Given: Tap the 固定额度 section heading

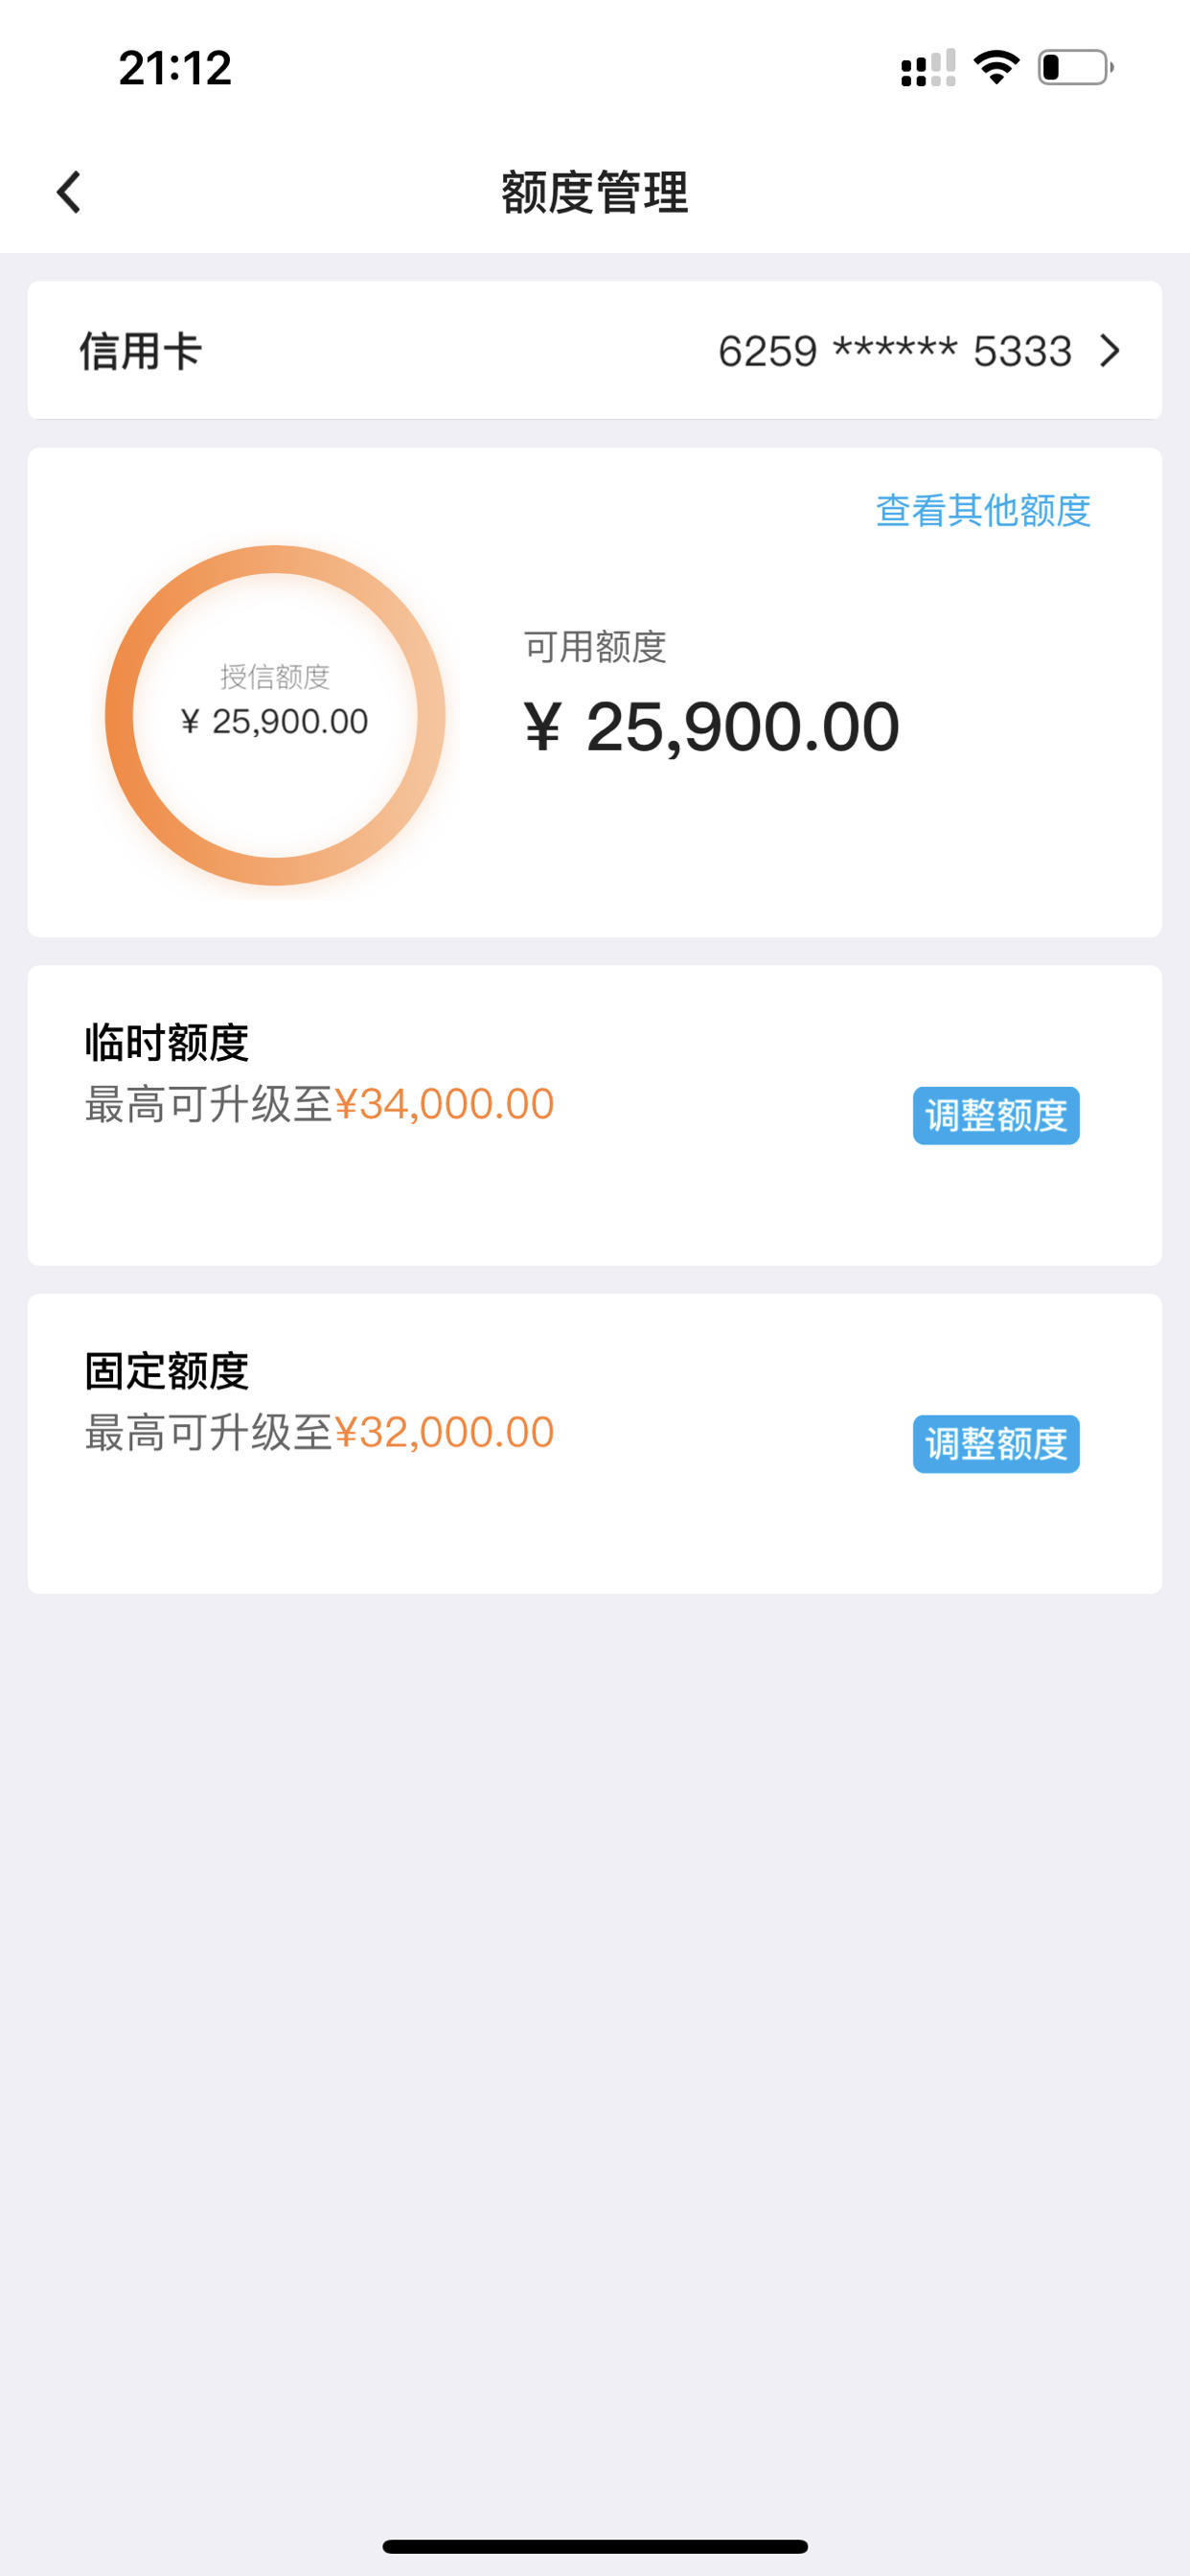Looking at the screenshot, I should coord(167,1370).
